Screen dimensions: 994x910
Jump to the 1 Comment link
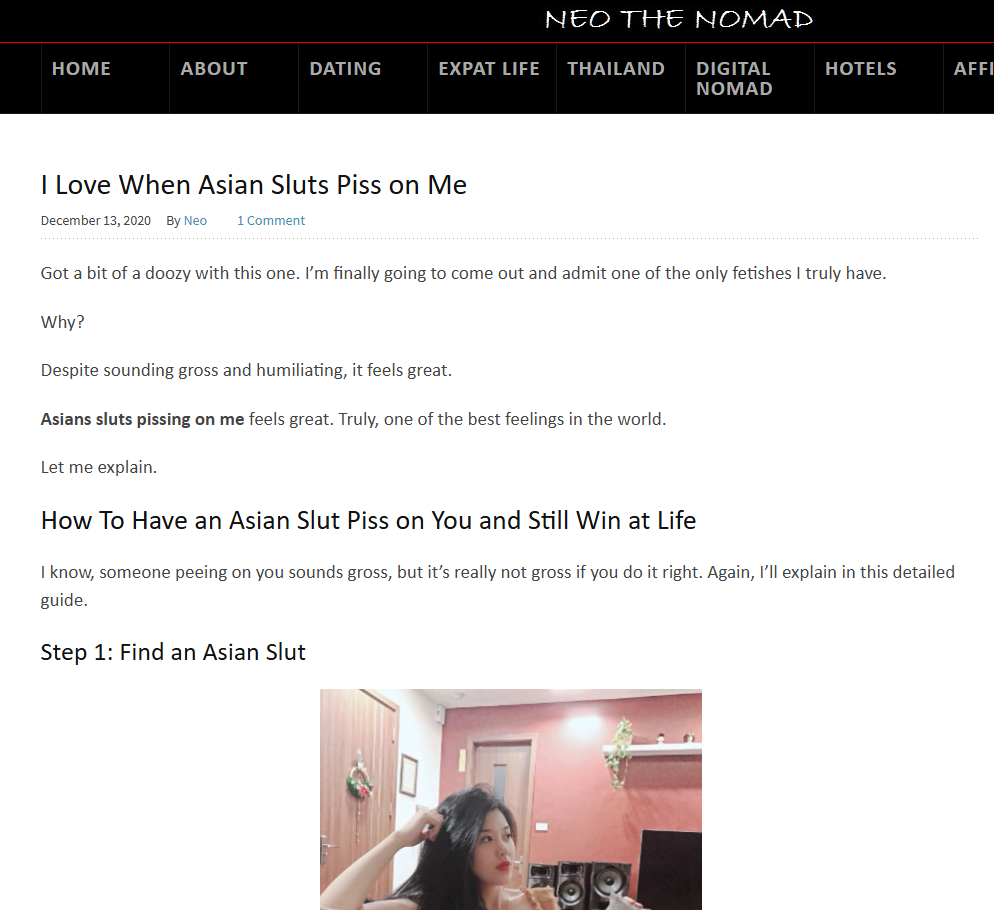(x=271, y=221)
